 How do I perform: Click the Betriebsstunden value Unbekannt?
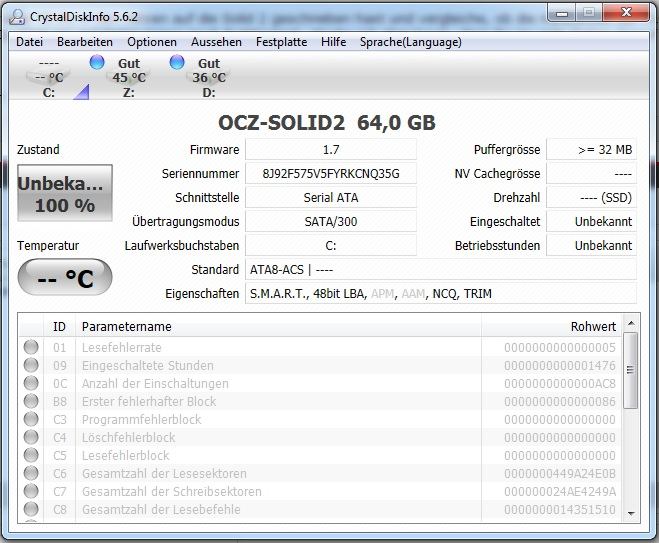tap(591, 245)
